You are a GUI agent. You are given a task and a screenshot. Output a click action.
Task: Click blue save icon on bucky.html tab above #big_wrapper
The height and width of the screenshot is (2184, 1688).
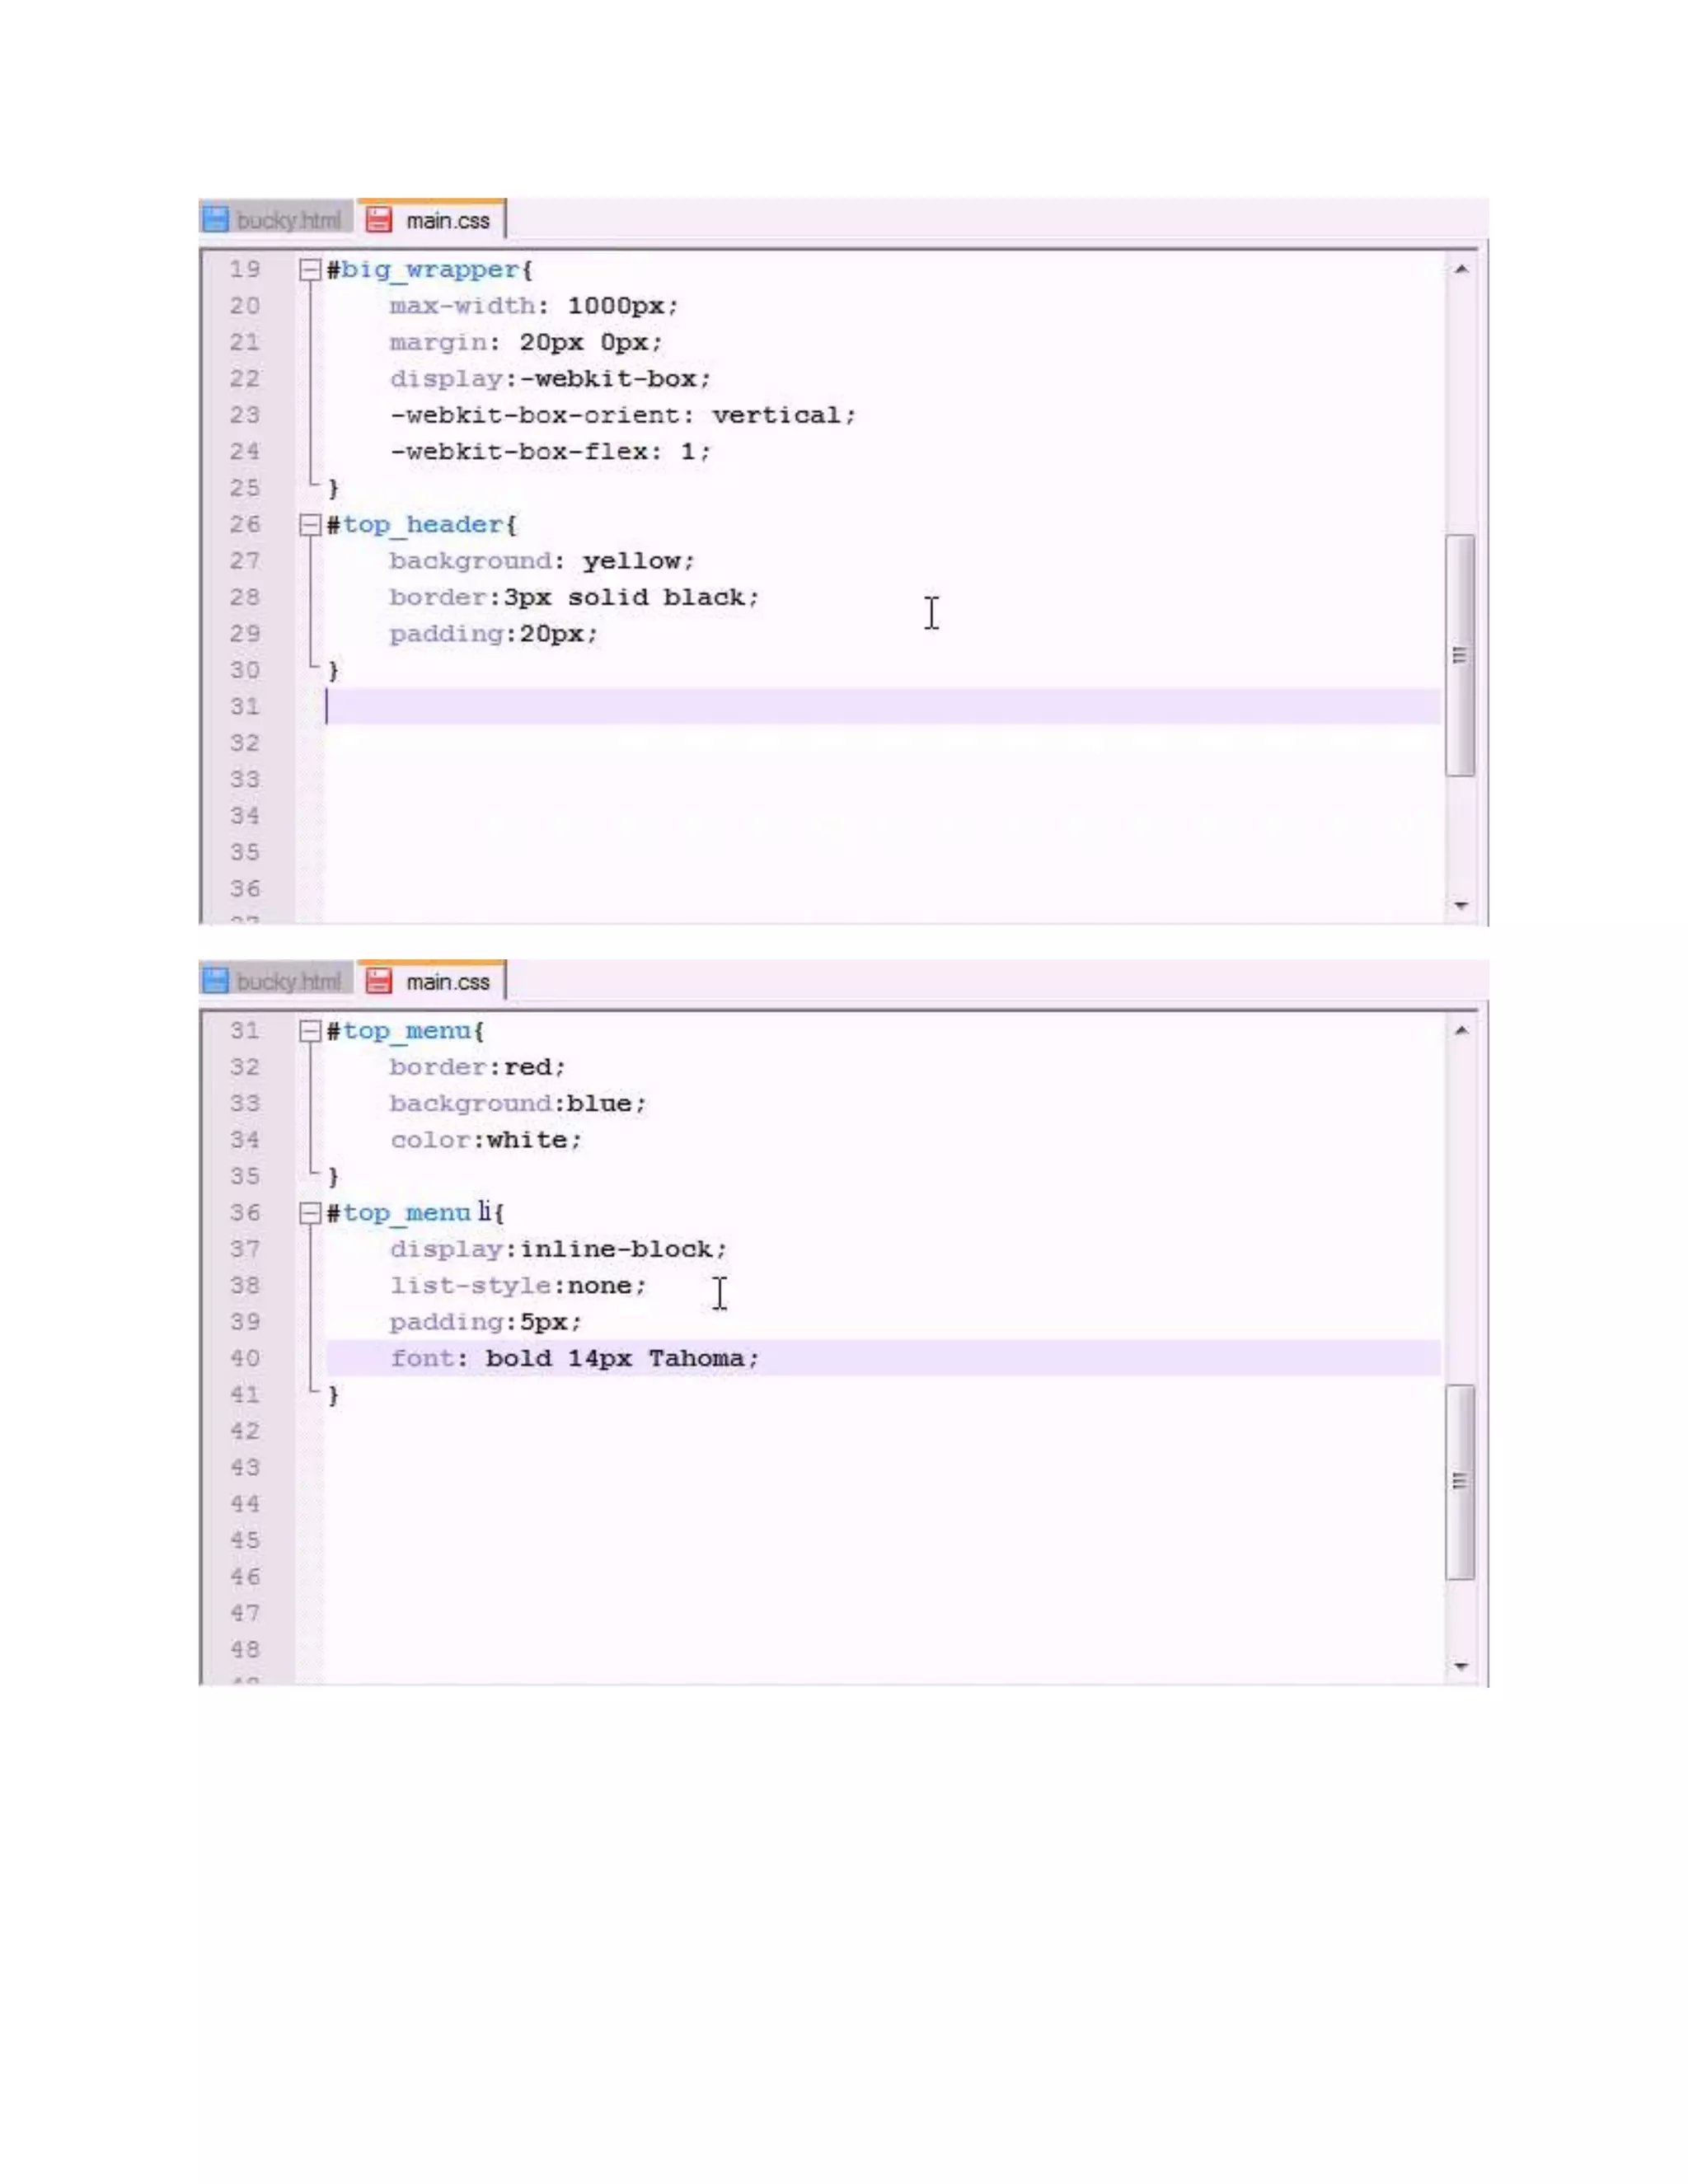point(216,220)
